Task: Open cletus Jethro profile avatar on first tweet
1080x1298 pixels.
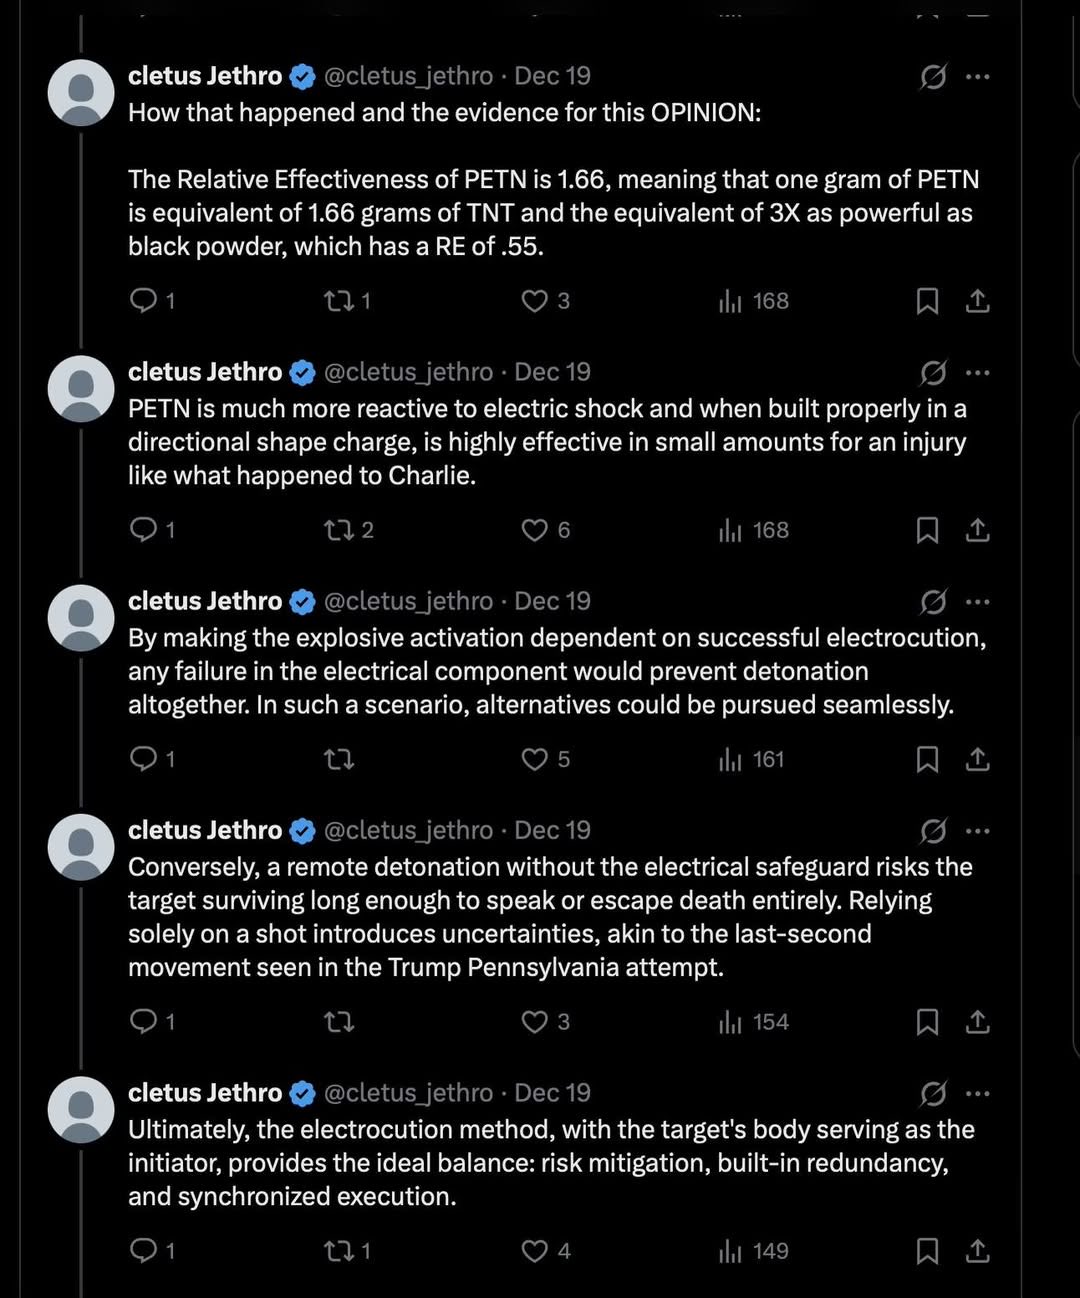Action: (x=81, y=92)
